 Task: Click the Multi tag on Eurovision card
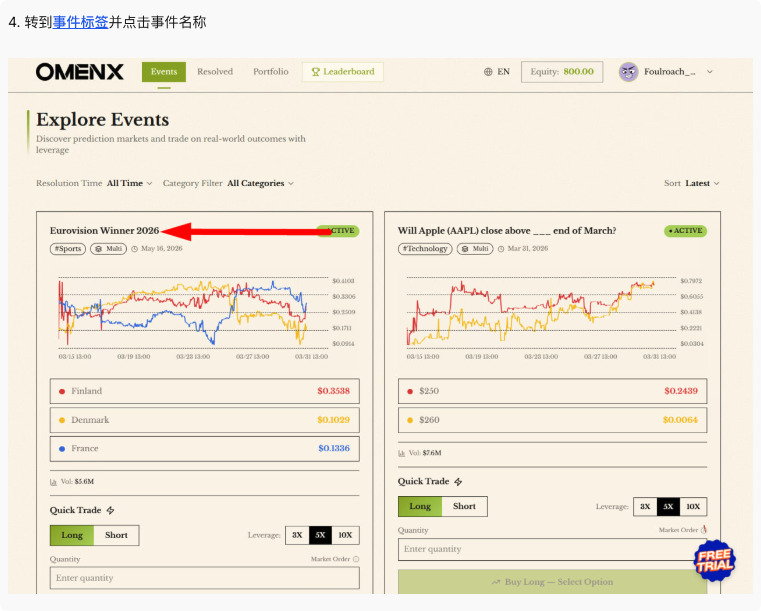click(x=108, y=248)
